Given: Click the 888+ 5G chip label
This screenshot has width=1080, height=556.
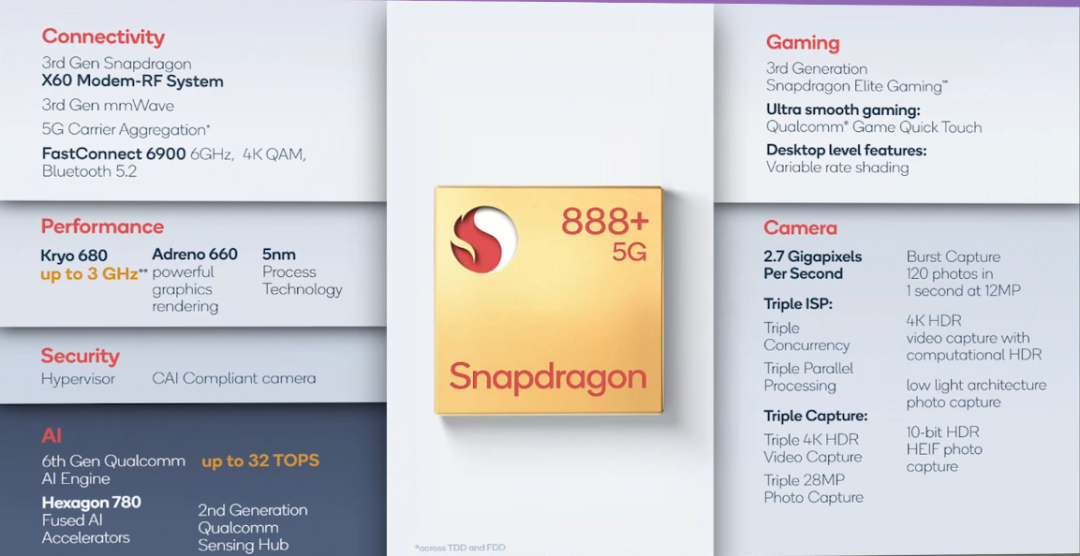Looking at the screenshot, I should (604, 234).
